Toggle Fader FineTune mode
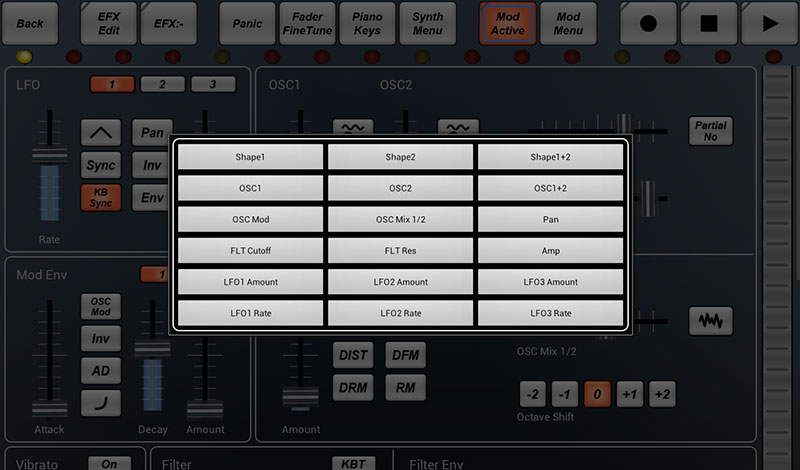The image size is (800, 470). 308,23
